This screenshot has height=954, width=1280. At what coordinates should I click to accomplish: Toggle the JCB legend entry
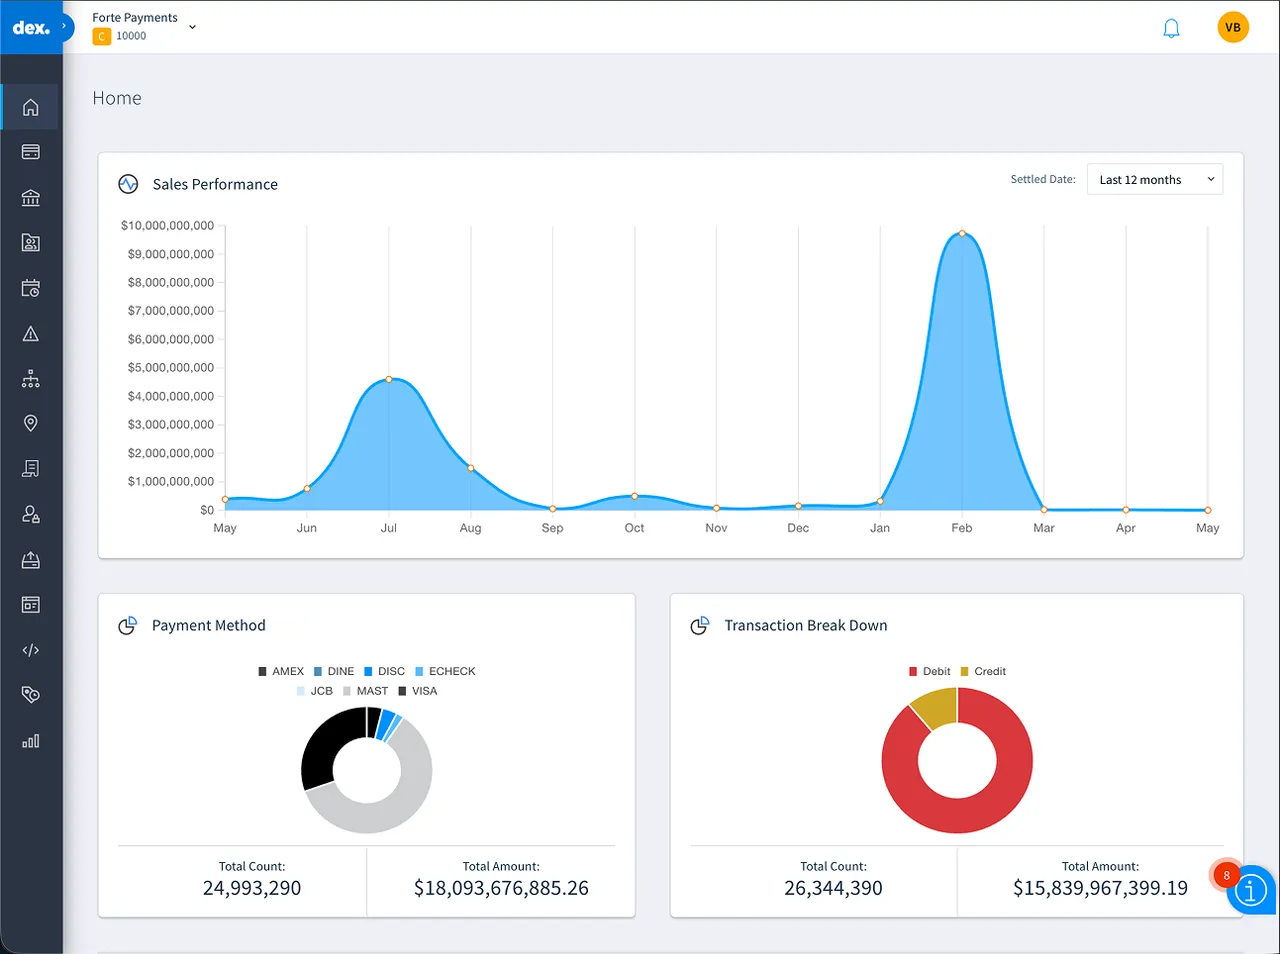click(315, 691)
